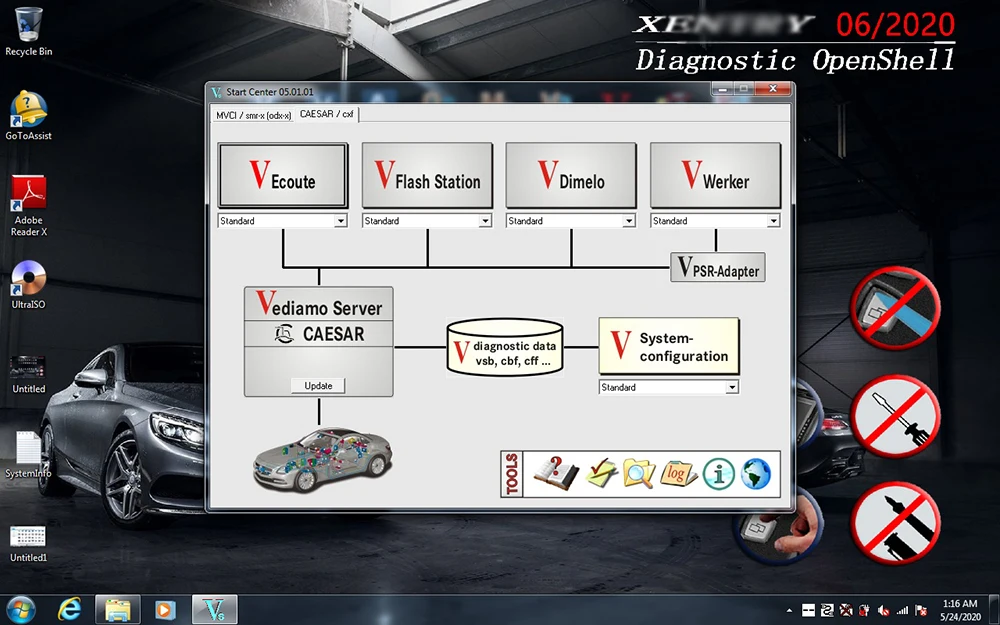Click the checklist notepad tool icon
The image size is (1000, 625).
pyautogui.click(x=600, y=473)
